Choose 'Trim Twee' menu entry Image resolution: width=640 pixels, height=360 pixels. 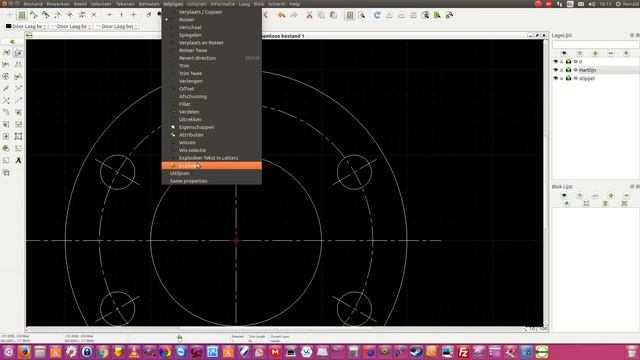(x=211, y=73)
